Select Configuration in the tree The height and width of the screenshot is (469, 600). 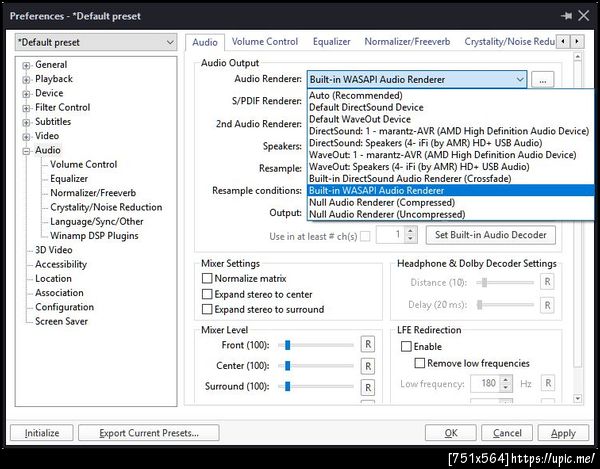pos(64,307)
